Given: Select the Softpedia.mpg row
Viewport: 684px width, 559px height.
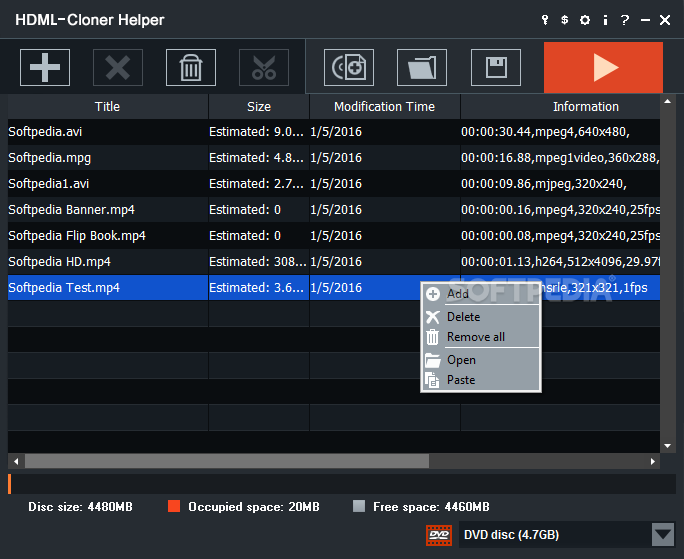Looking at the screenshot, I should click(334, 158).
